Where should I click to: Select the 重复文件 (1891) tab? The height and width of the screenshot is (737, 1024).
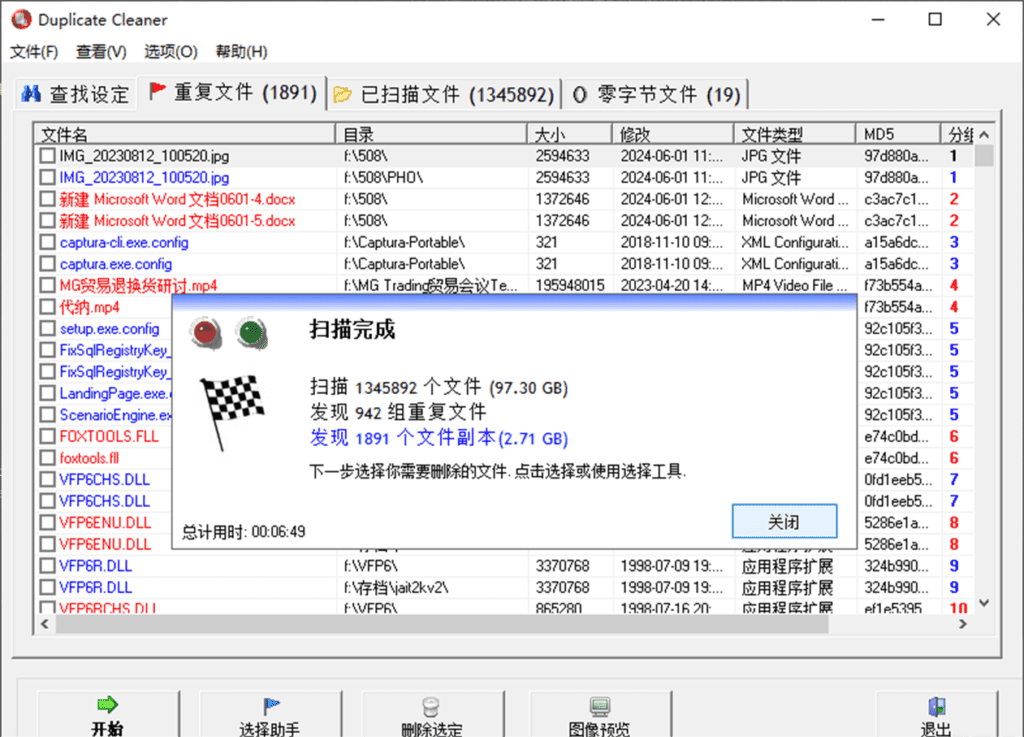pos(232,93)
